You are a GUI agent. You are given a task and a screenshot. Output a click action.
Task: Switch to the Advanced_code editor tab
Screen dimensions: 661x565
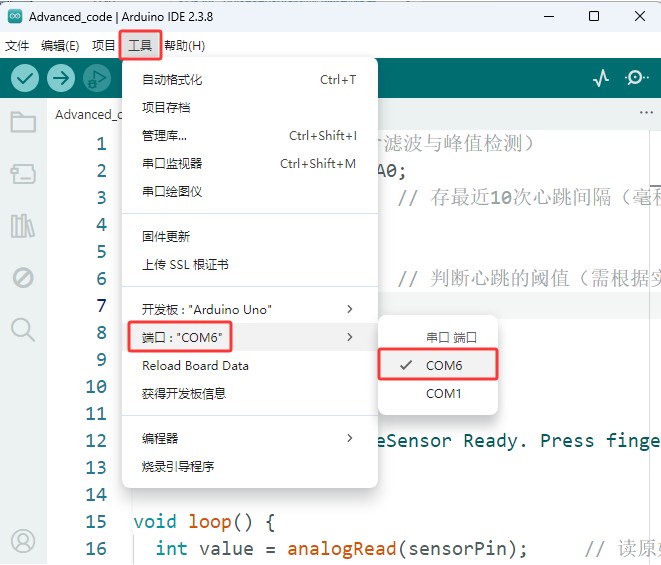coord(88,114)
